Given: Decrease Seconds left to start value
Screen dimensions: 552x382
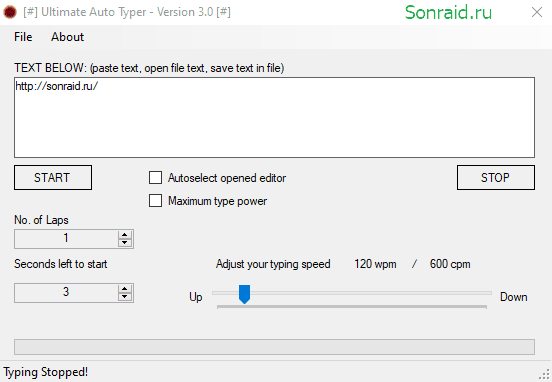Looking at the screenshot, I should tap(125, 296).
